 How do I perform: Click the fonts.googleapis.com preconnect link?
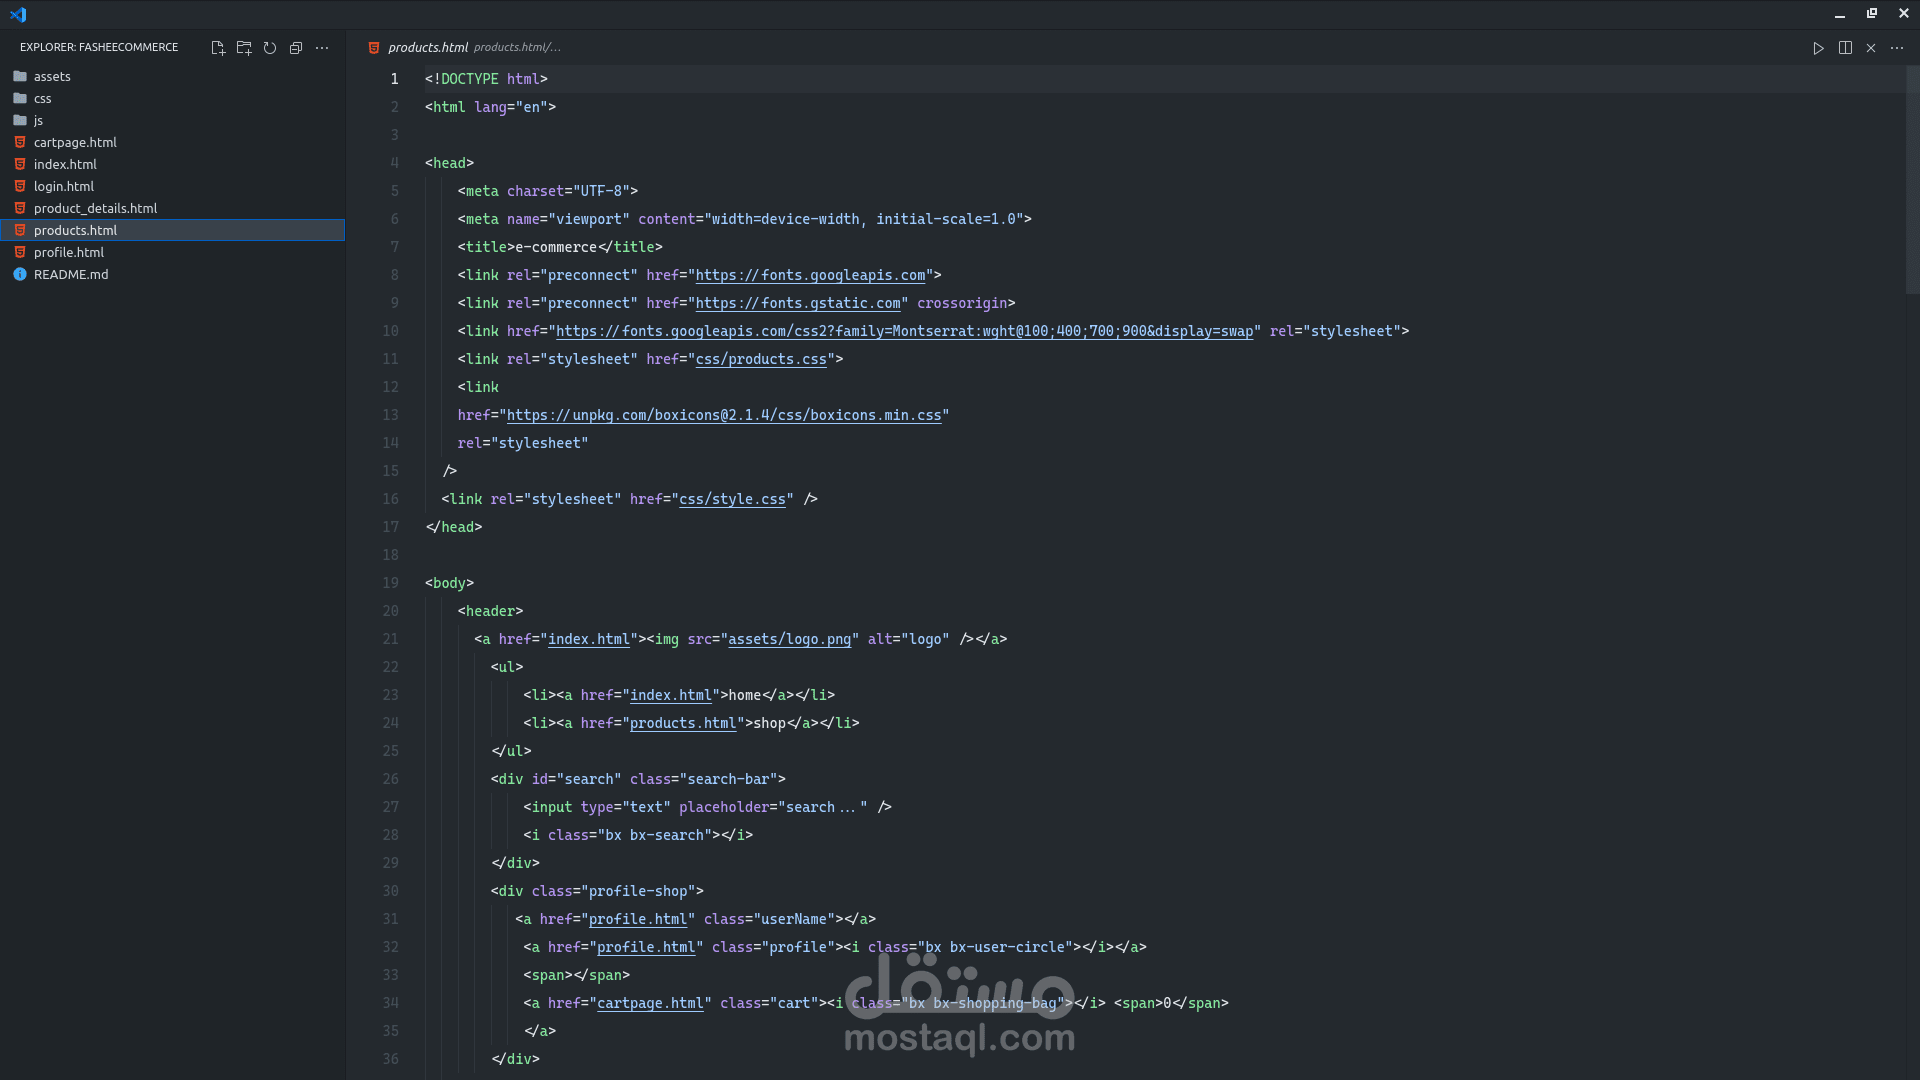click(810, 275)
